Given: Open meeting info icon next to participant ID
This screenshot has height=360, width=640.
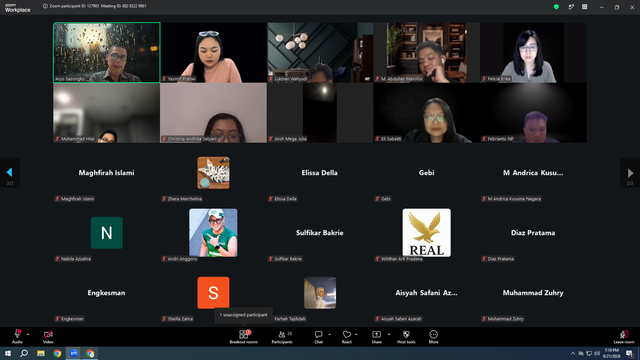Looking at the screenshot, I should 45,6.
